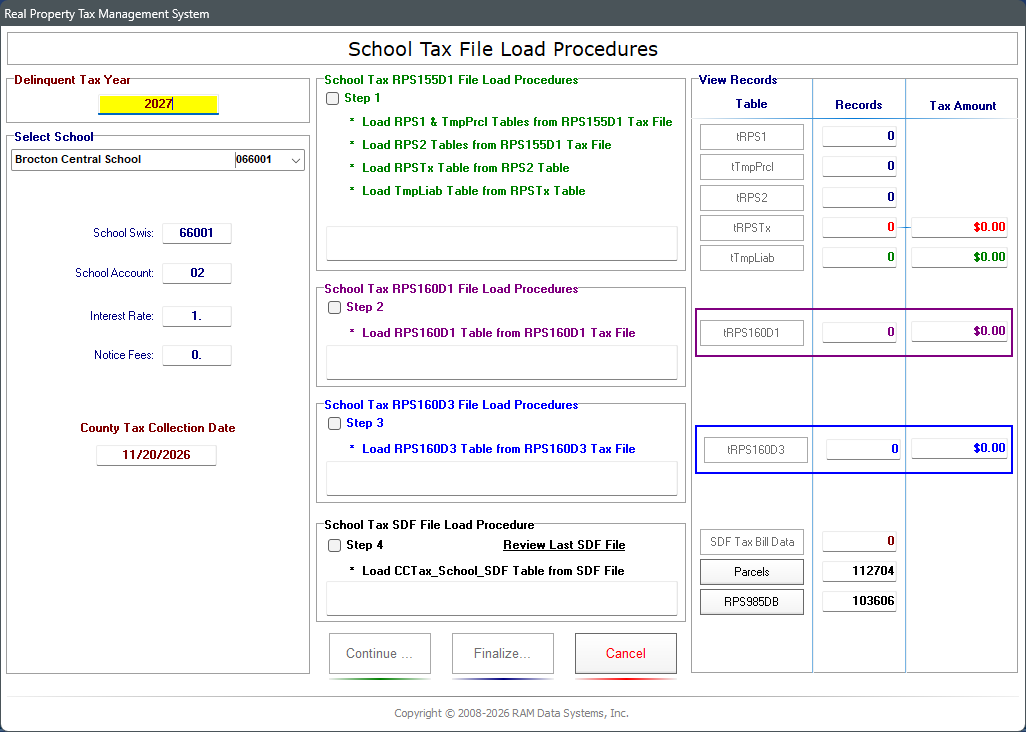Screen dimensions: 1026x732
Task: Click the School Account field
Action: (x=196, y=273)
